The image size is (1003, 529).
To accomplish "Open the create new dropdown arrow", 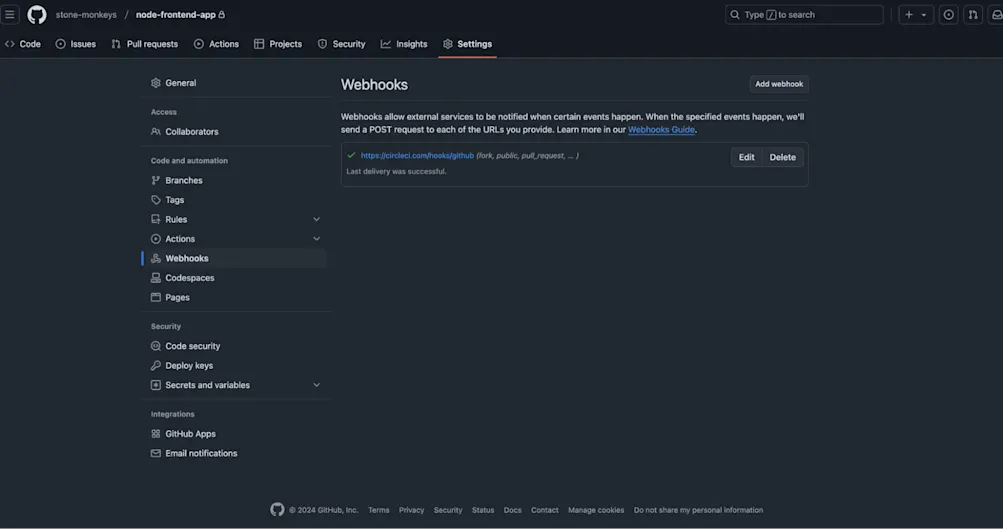I will pos(924,15).
